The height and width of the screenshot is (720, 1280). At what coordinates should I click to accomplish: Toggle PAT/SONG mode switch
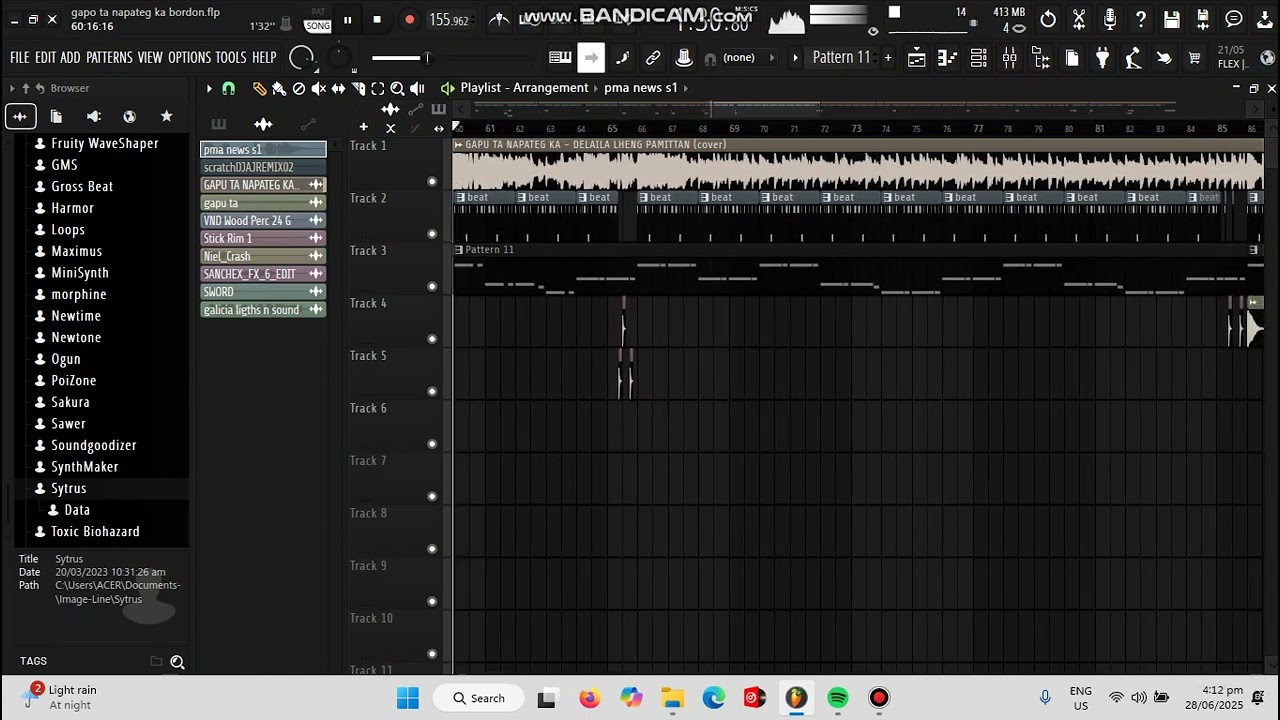317,20
